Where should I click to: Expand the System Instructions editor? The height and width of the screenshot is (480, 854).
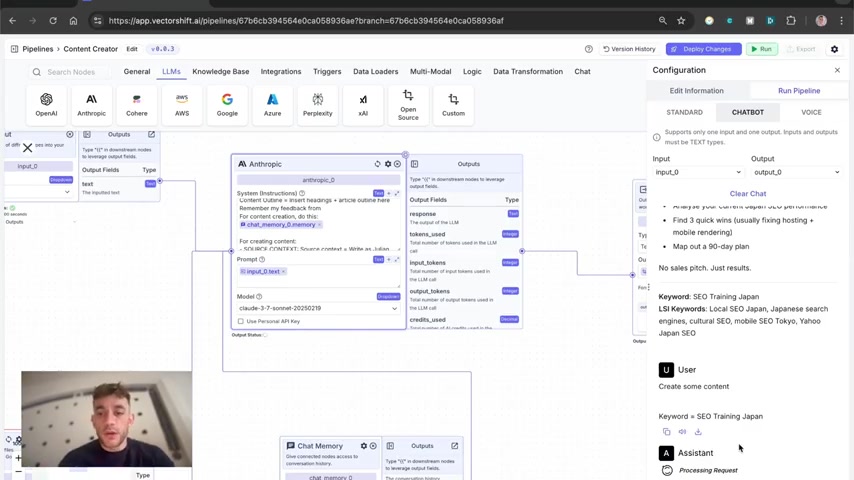pos(397,193)
